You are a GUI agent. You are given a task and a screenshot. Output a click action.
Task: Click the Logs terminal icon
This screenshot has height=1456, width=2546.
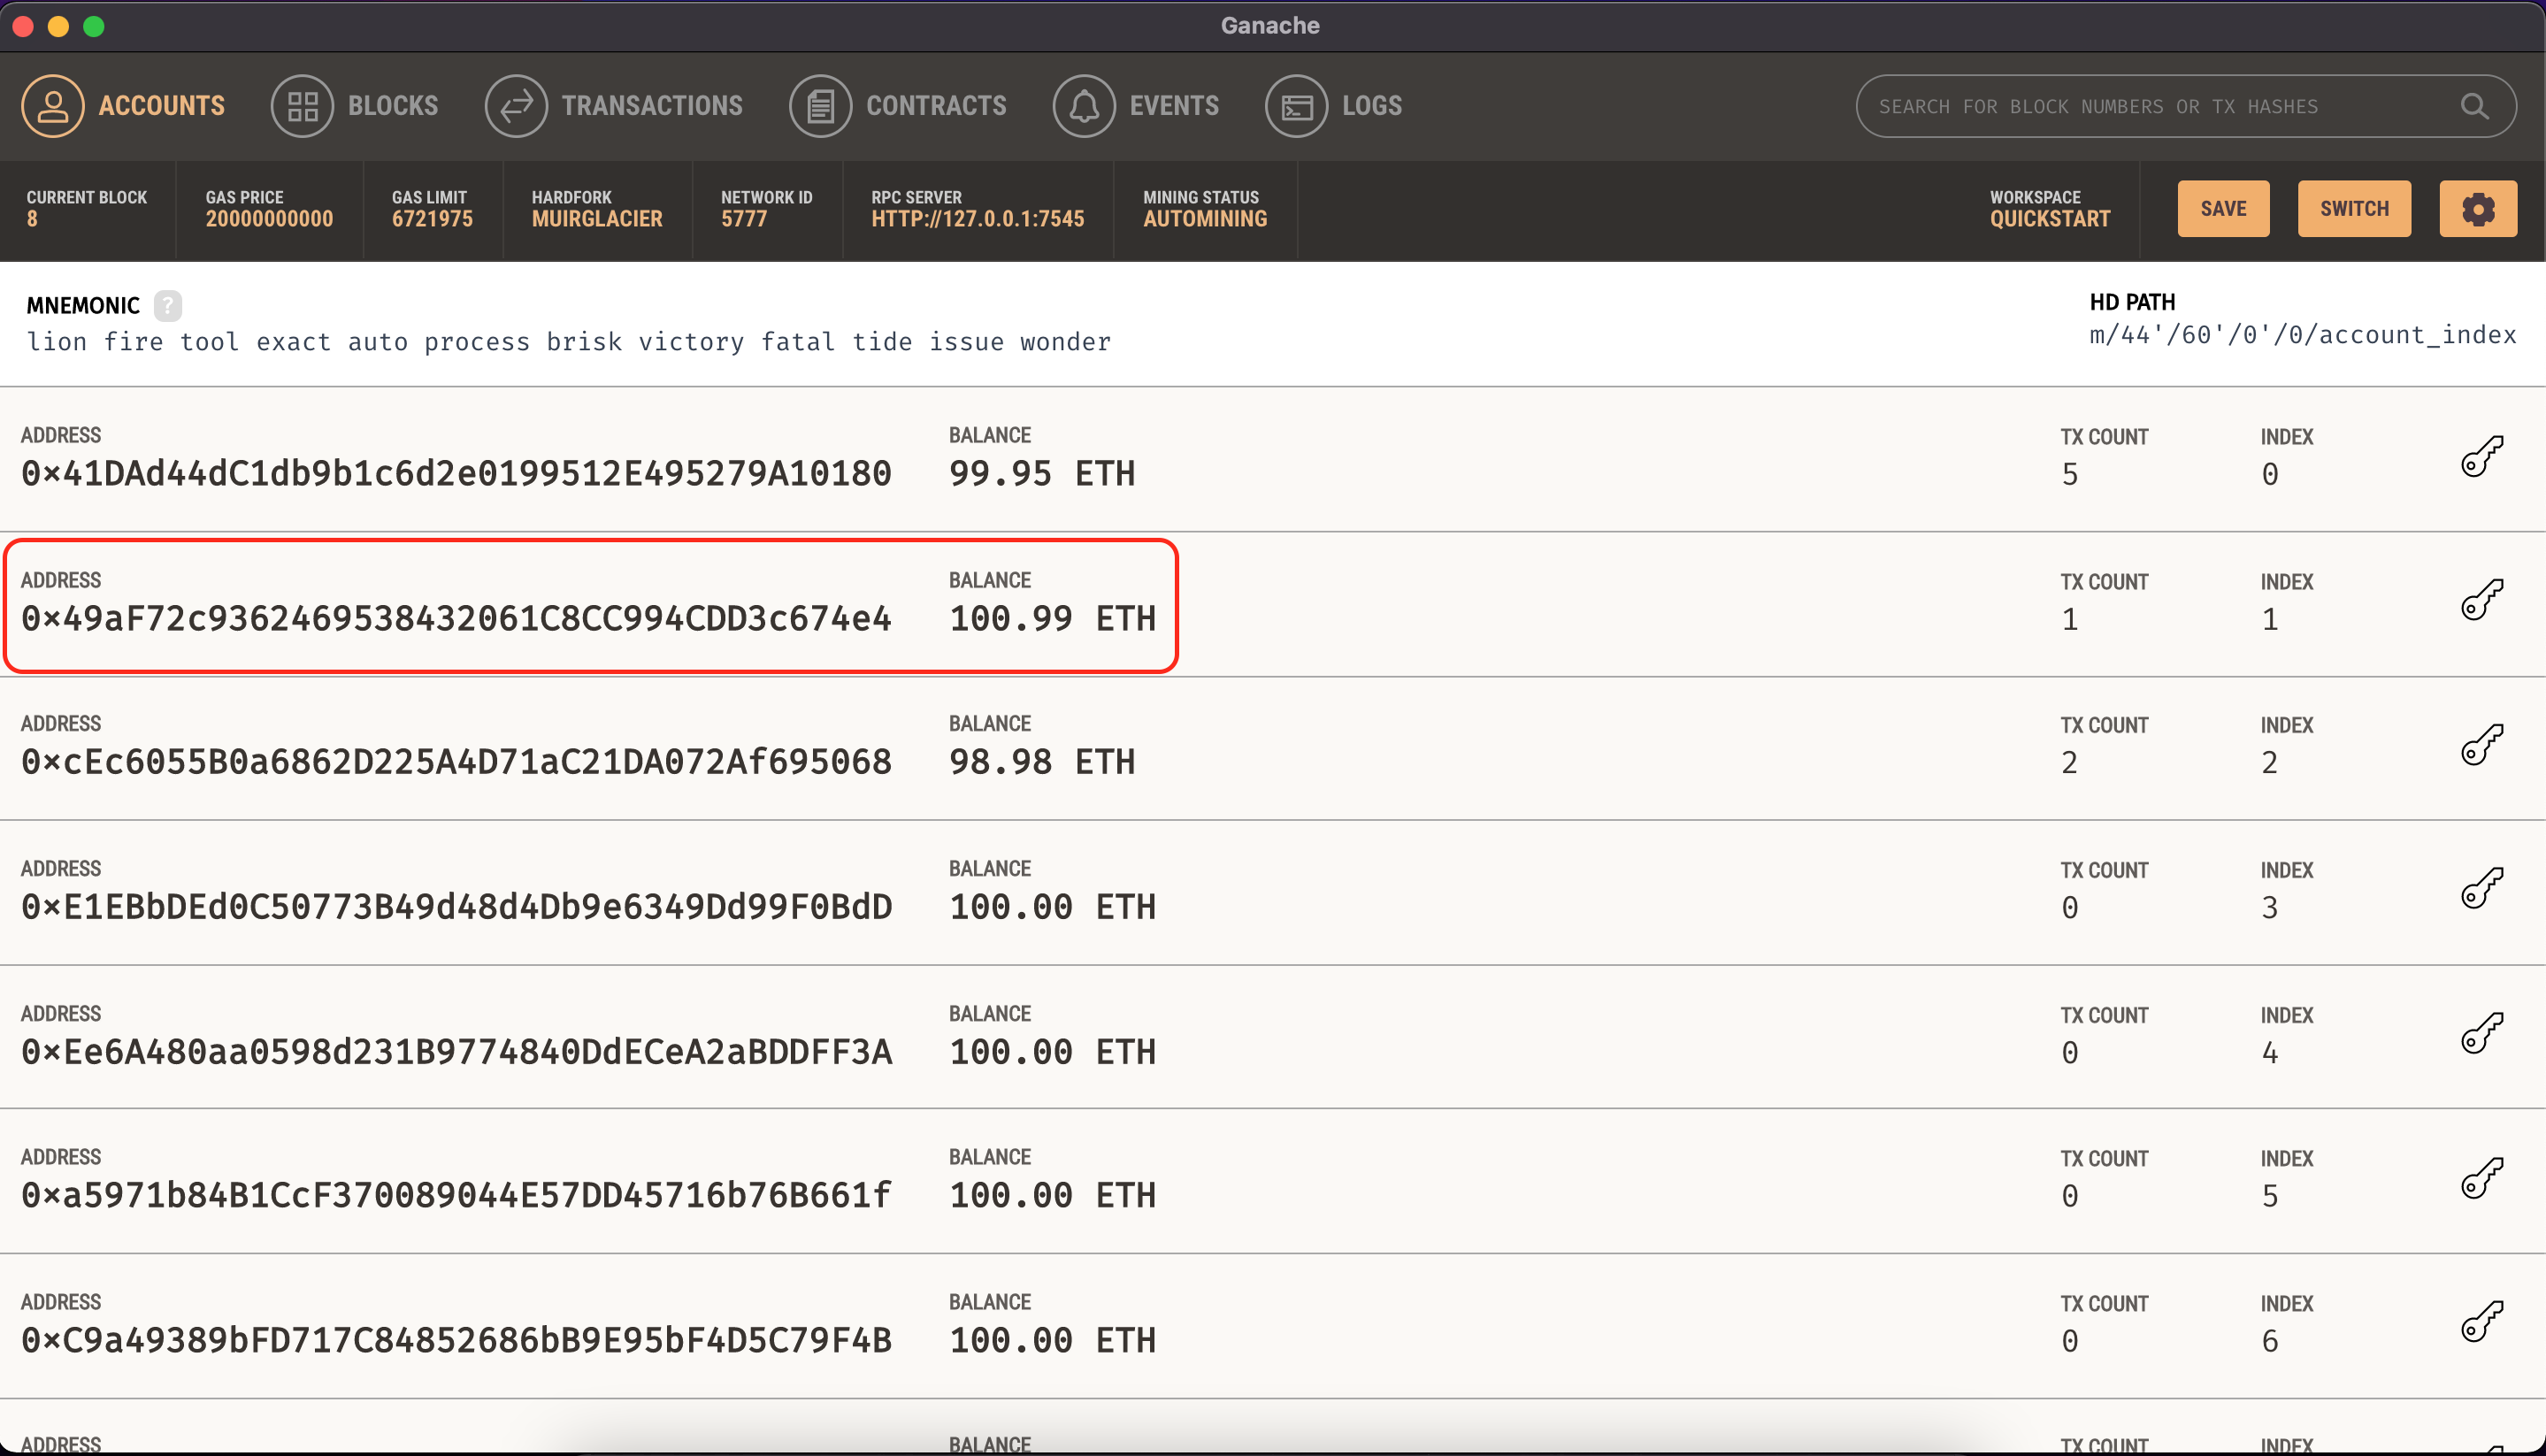1296,106
